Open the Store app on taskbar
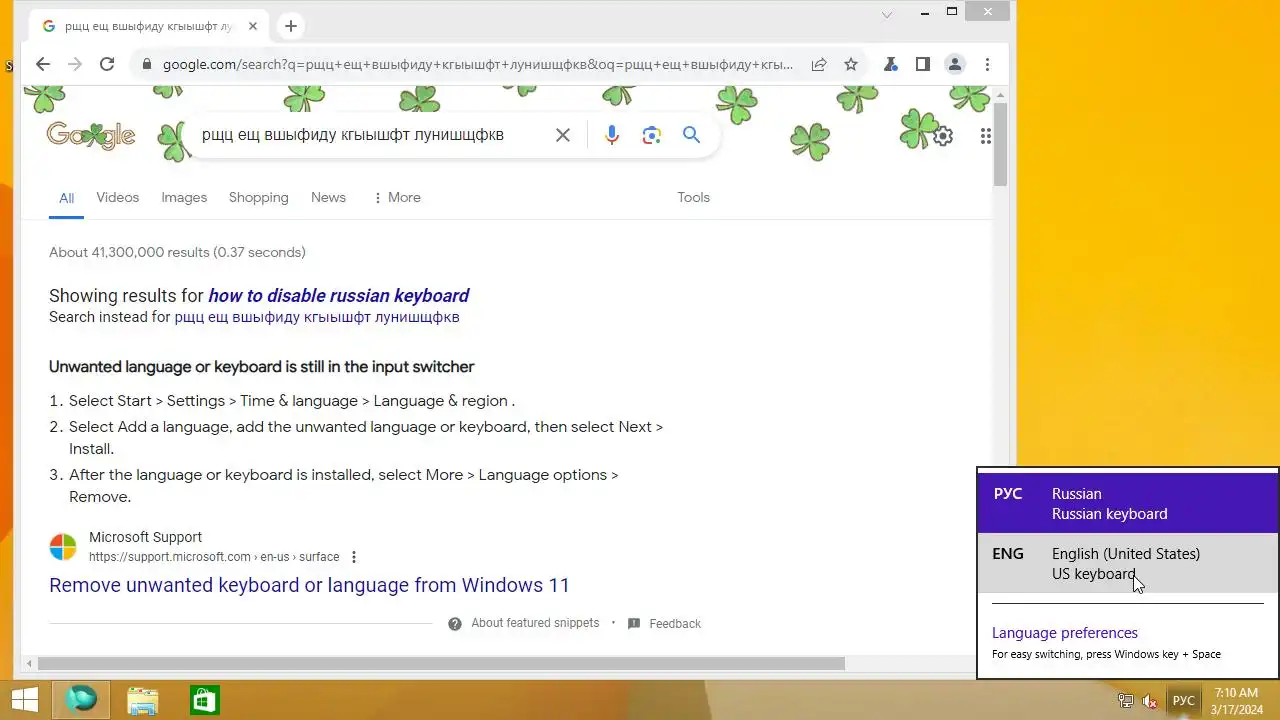The width and height of the screenshot is (1280, 720). (204, 700)
